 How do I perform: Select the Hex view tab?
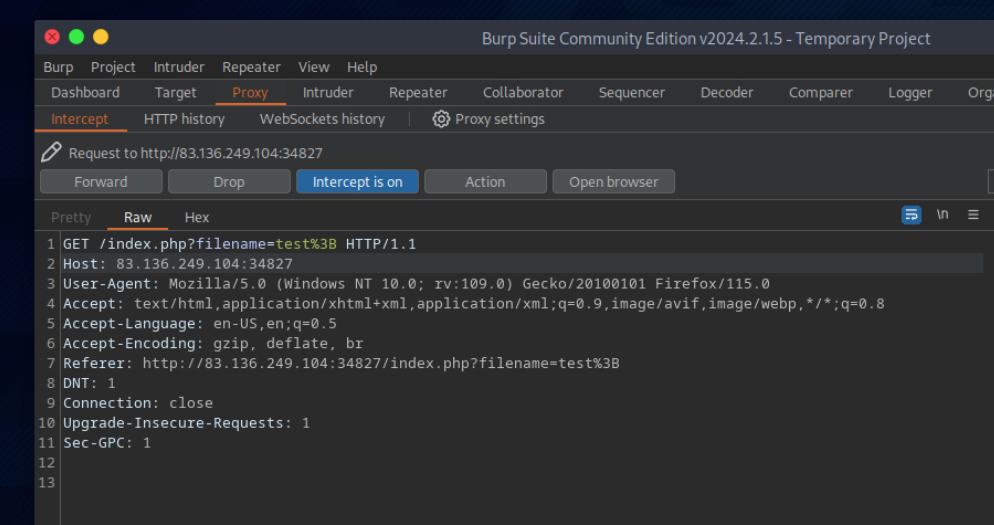pos(197,217)
